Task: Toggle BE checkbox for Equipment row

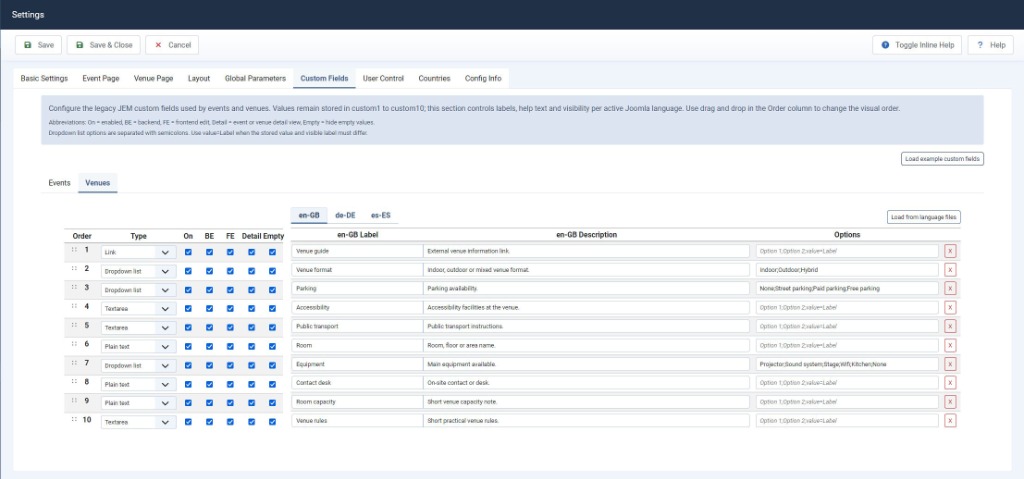Action: (210, 365)
